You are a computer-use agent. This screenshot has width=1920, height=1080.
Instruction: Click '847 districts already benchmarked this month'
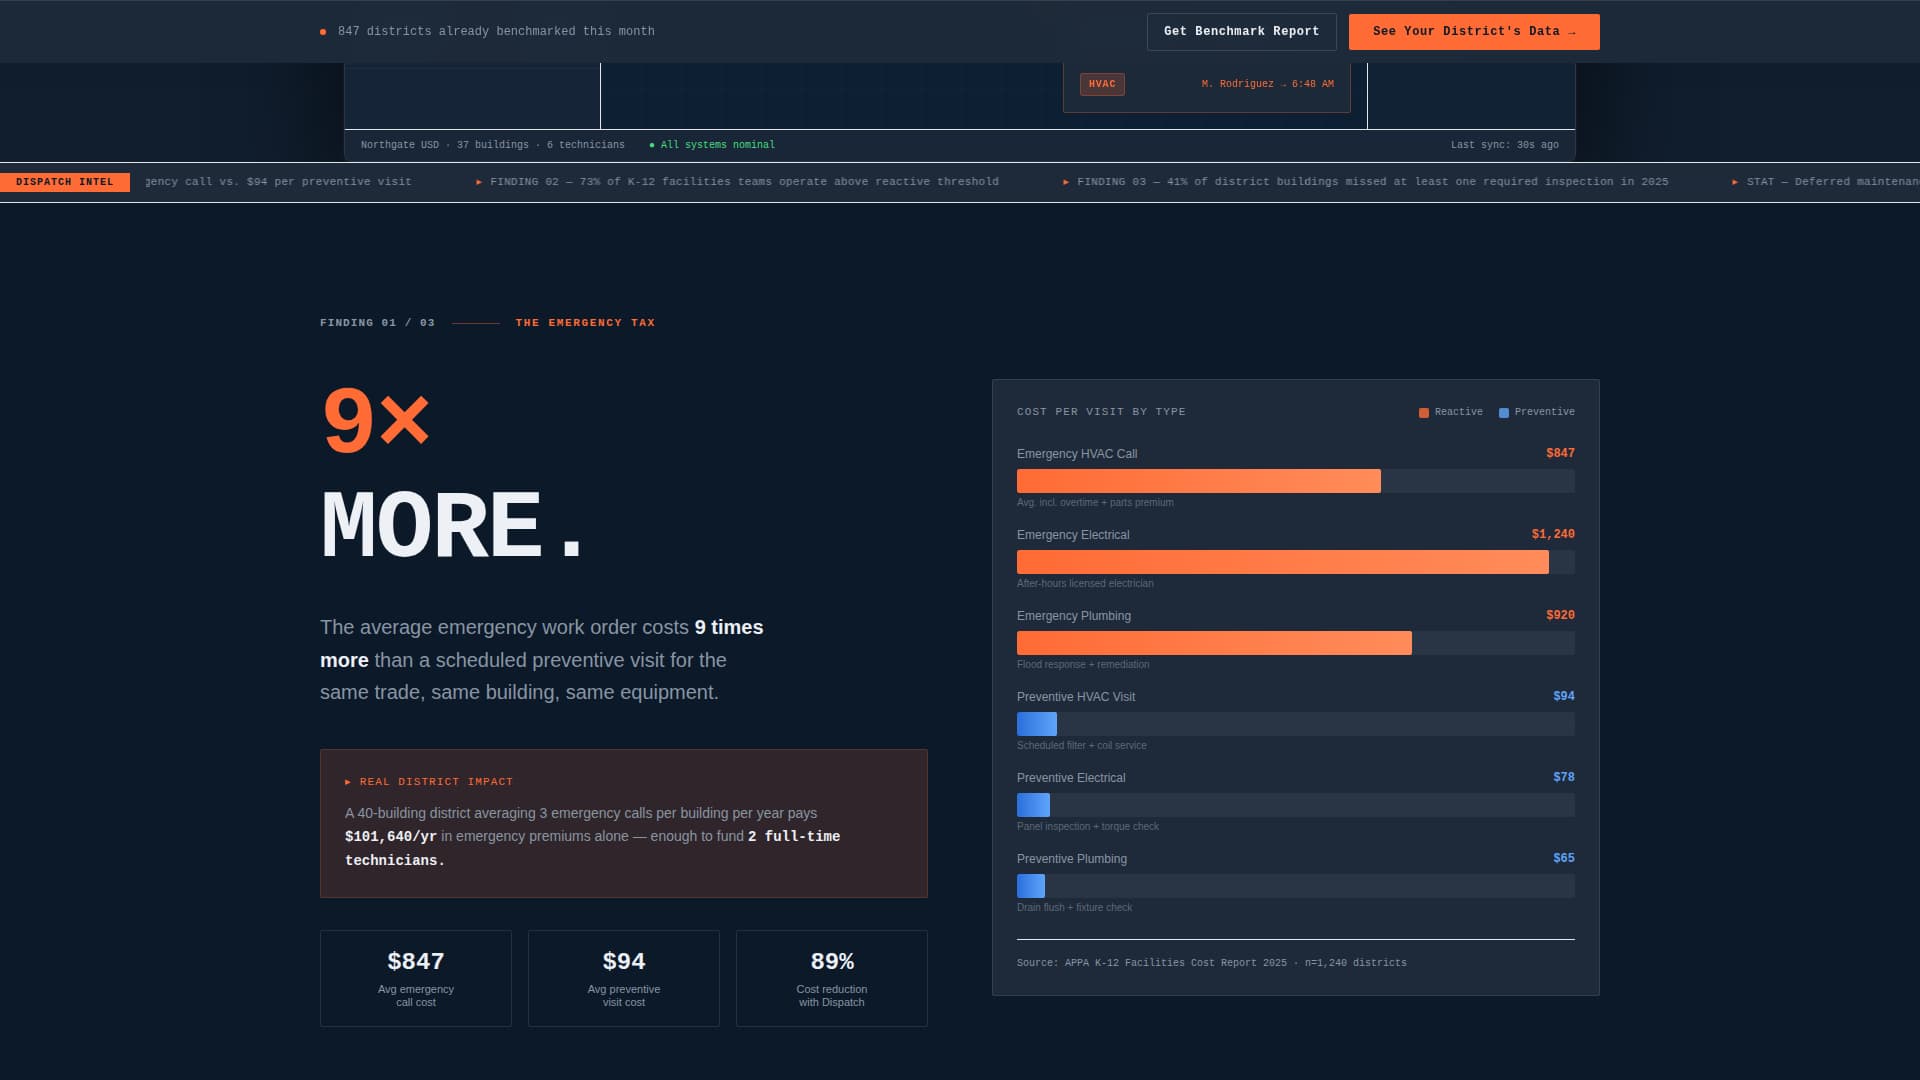(496, 32)
